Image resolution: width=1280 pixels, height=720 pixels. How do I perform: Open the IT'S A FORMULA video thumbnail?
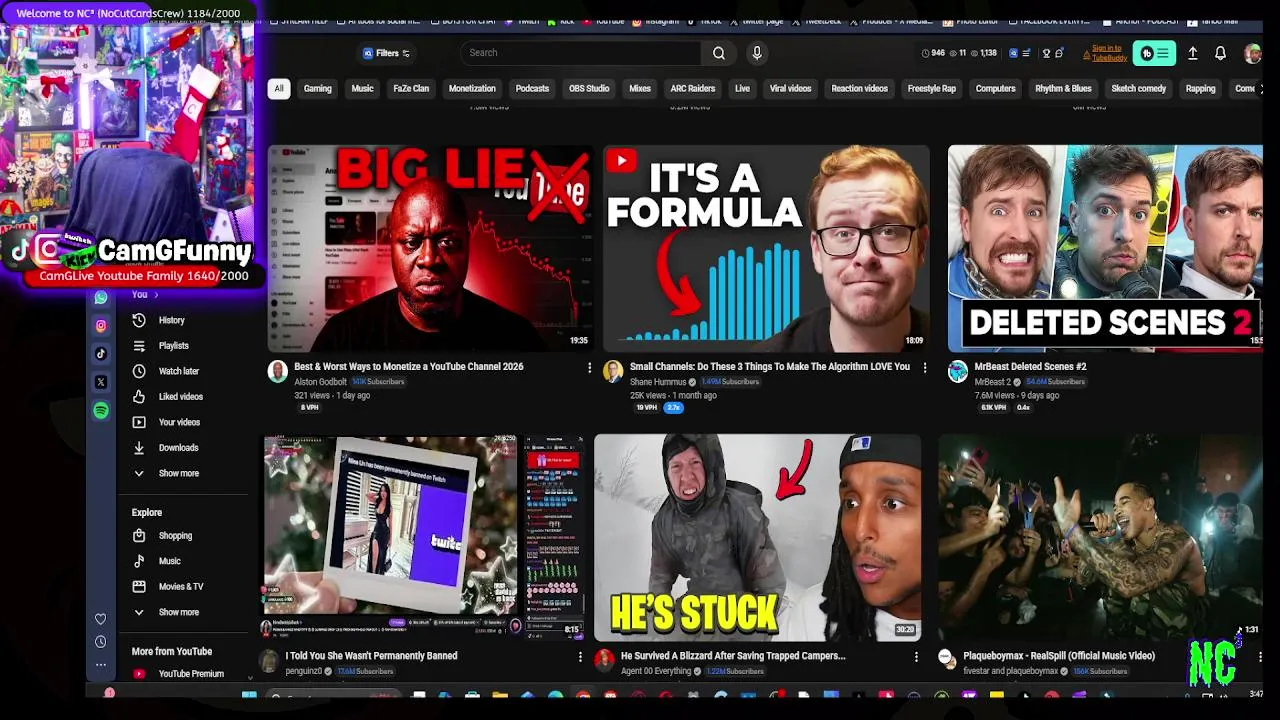point(766,249)
